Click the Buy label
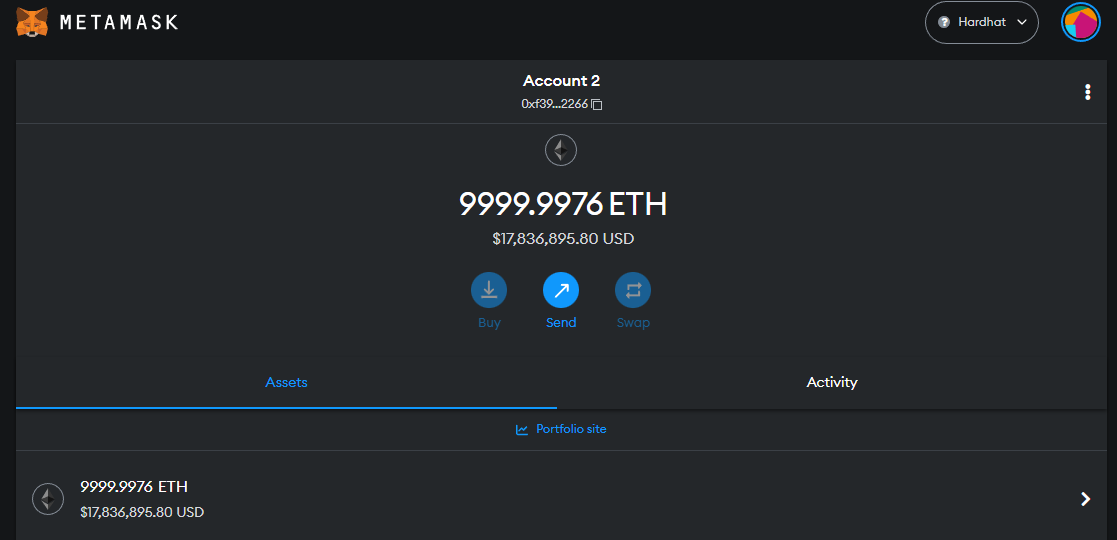The width and height of the screenshot is (1117, 540). pos(489,323)
